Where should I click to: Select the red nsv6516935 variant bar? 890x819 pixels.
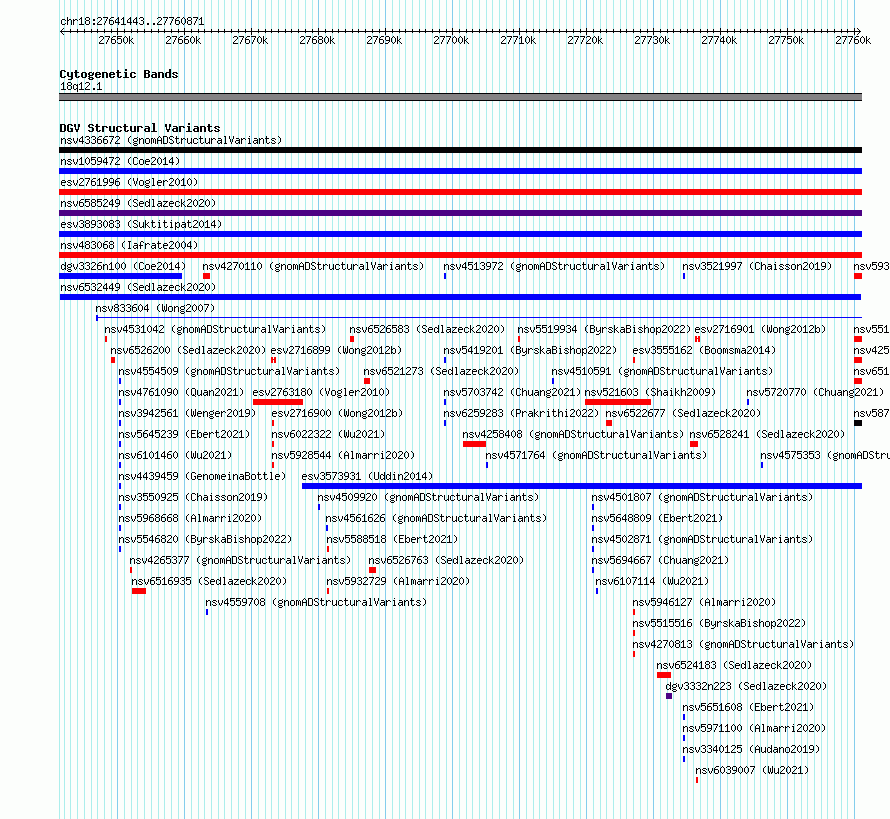coord(139,591)
